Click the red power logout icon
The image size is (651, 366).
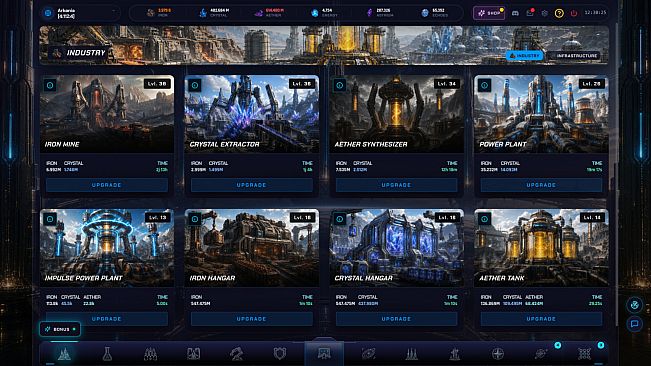click(x=574, y=13)
